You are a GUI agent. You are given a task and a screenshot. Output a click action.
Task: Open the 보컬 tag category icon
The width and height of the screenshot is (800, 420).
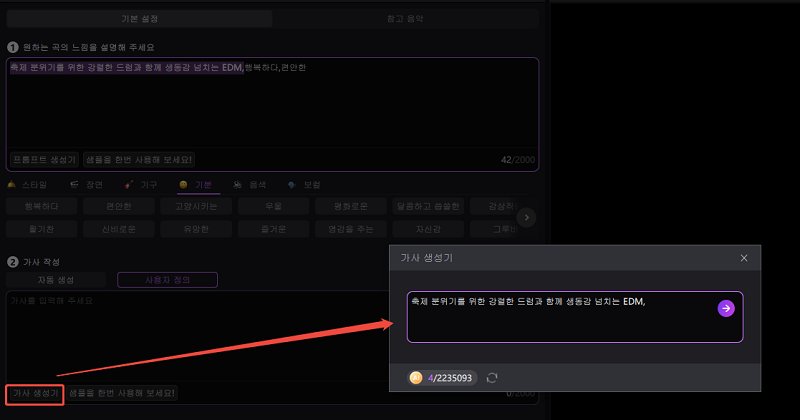(x=291, y=185)
